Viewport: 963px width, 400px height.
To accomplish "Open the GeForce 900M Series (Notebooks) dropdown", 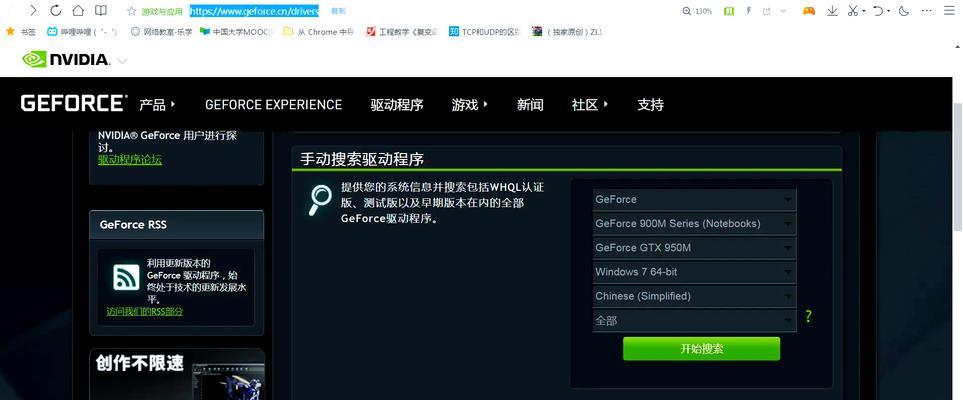I will pos(694,224).
